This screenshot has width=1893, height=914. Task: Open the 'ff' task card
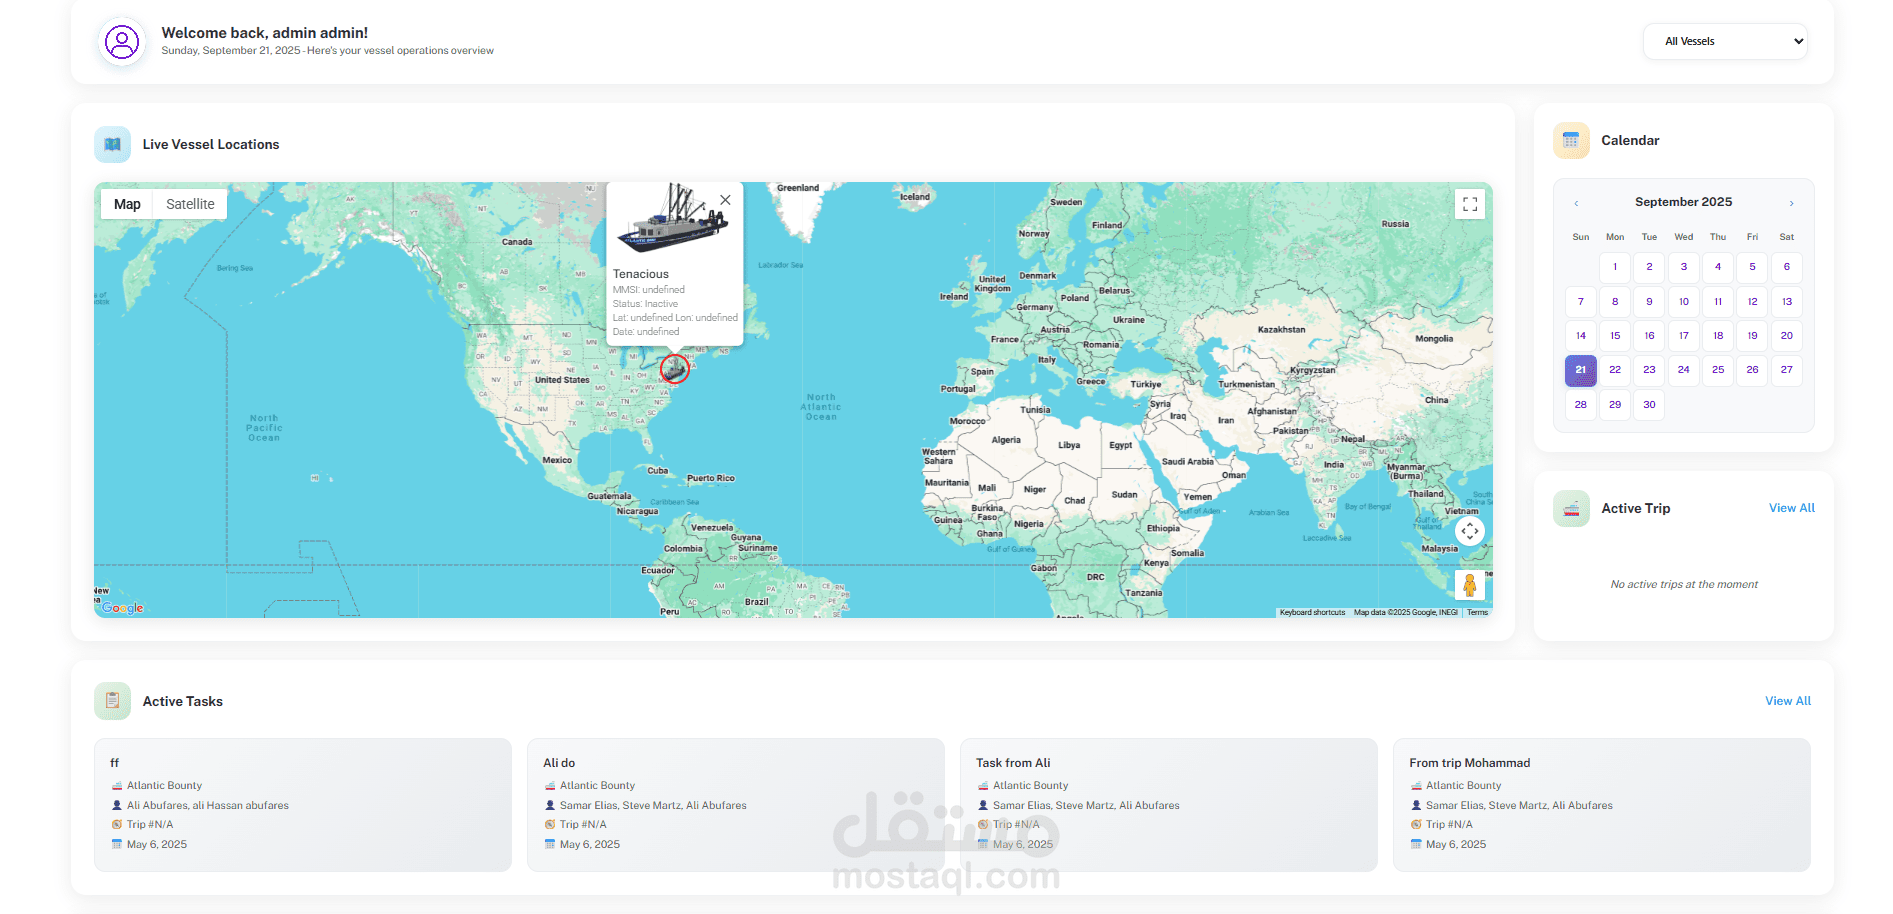coord(303,805)
